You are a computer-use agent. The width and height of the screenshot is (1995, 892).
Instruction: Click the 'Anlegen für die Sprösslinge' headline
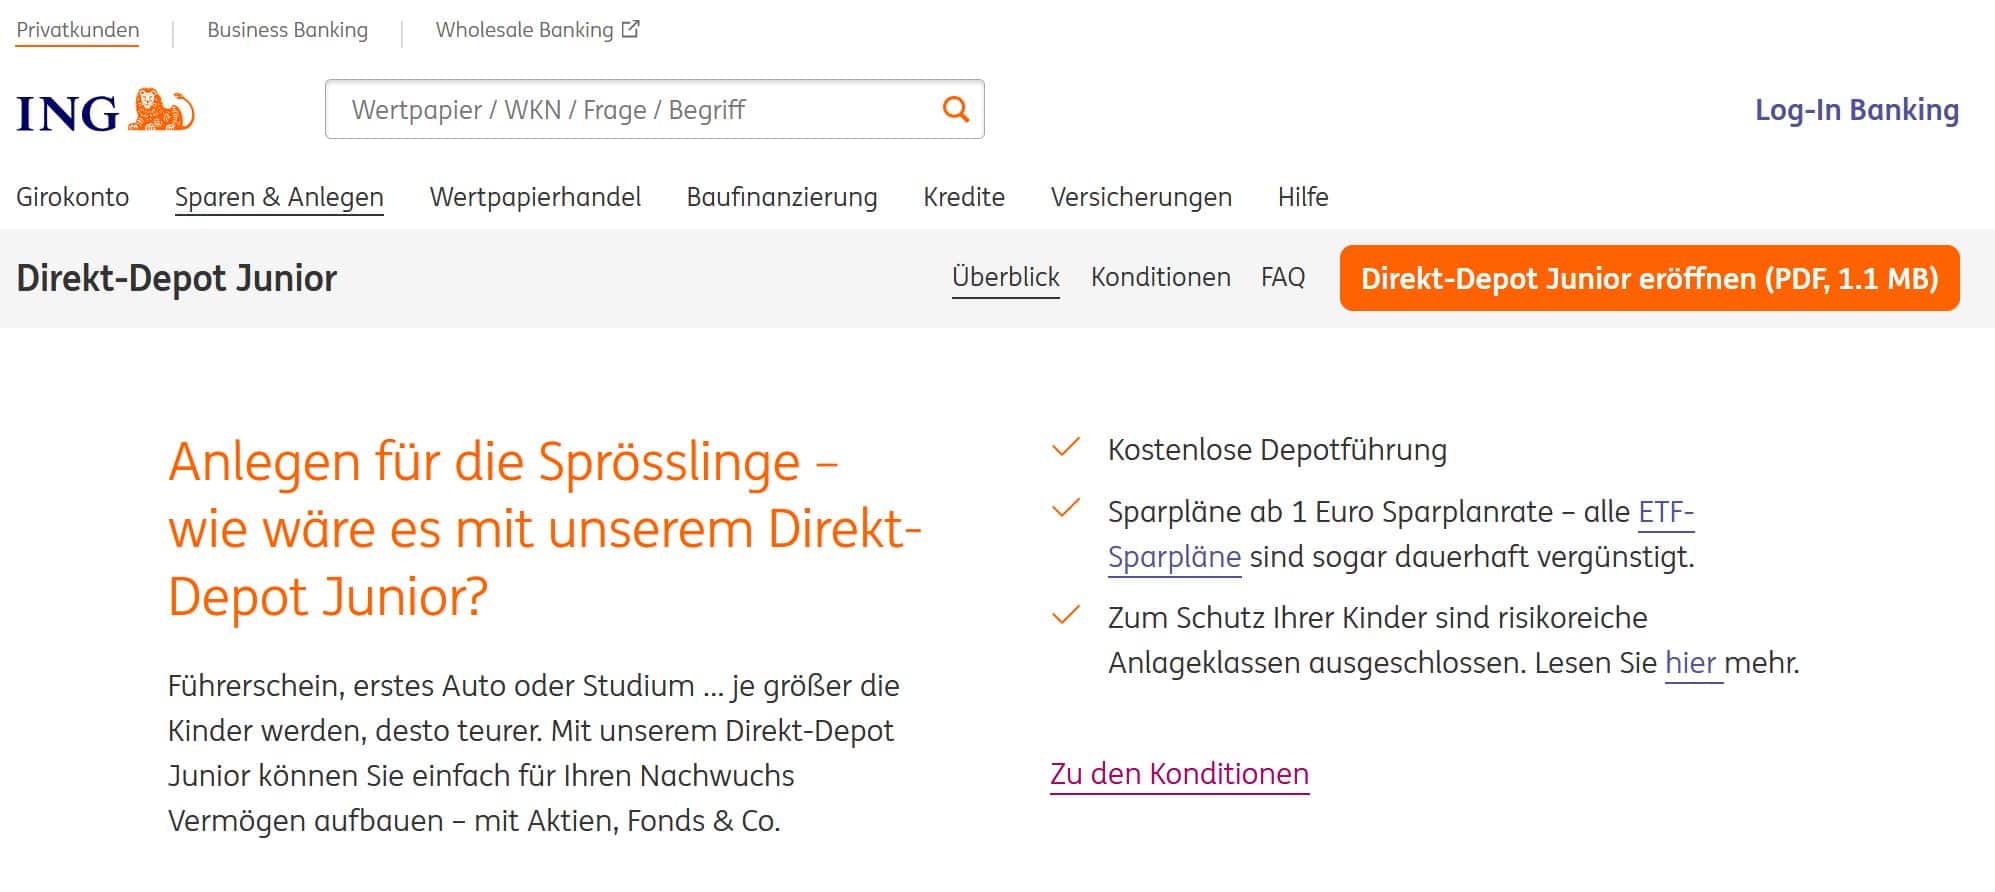click(545, 529)
